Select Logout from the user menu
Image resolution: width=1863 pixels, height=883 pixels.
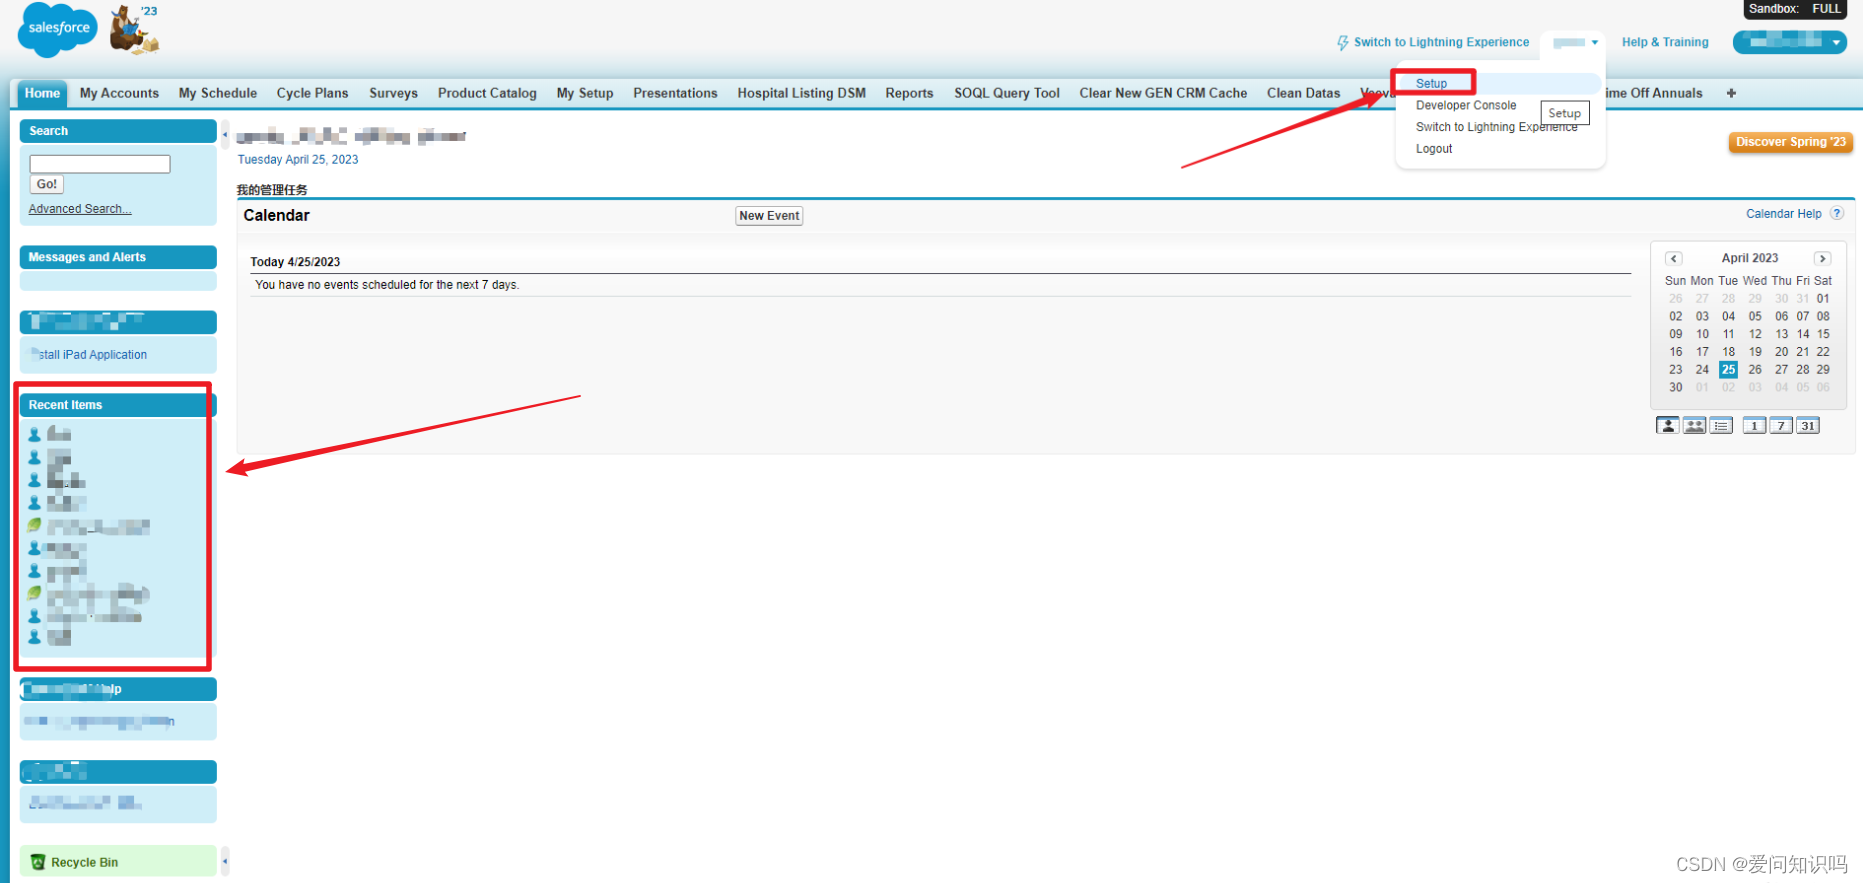[x=1434, y=149]
